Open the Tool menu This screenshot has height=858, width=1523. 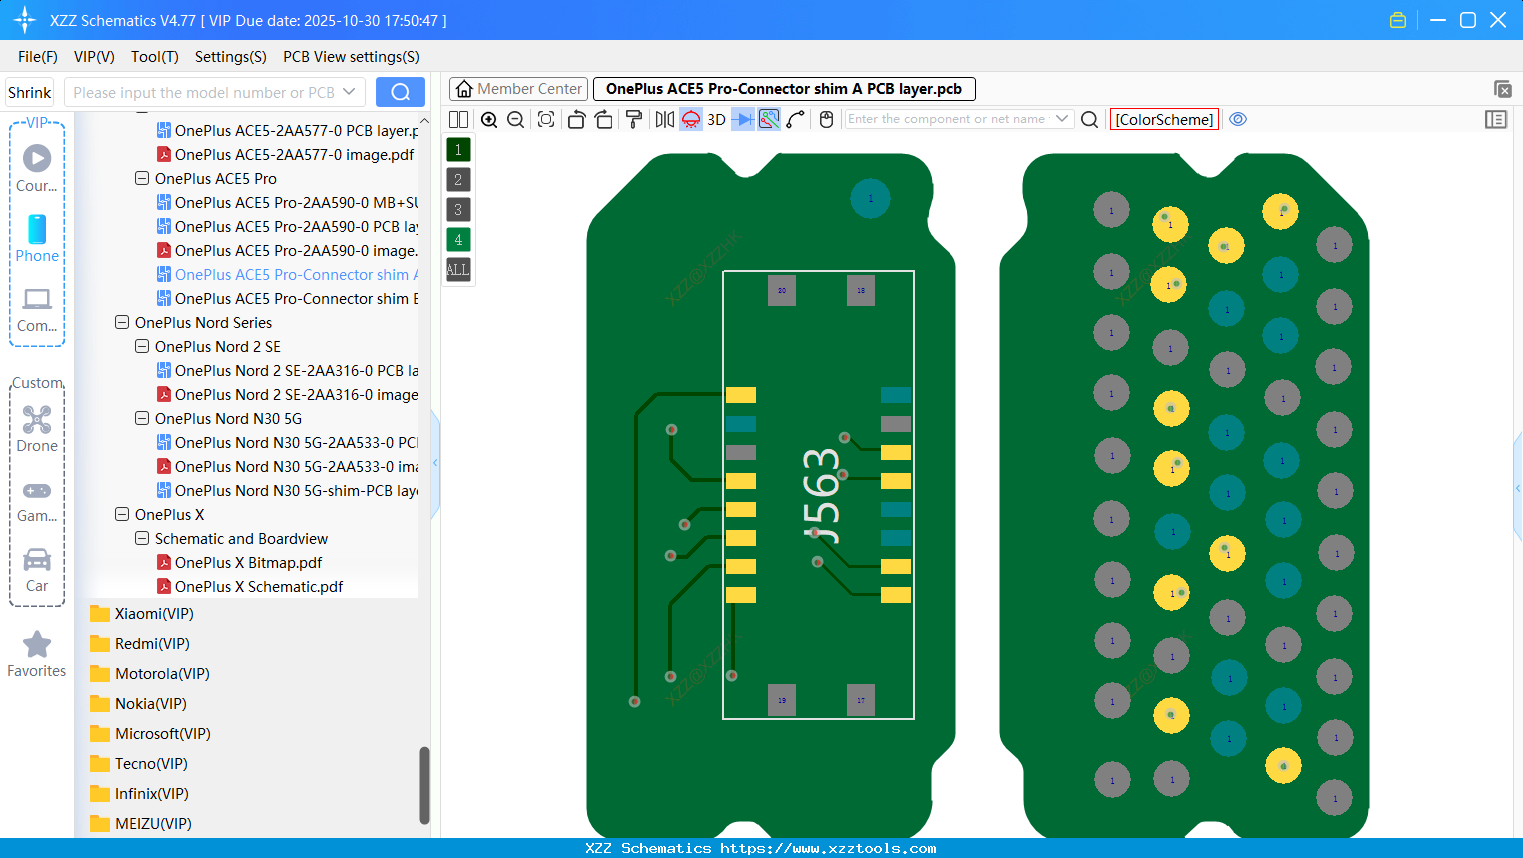point(154,57)
